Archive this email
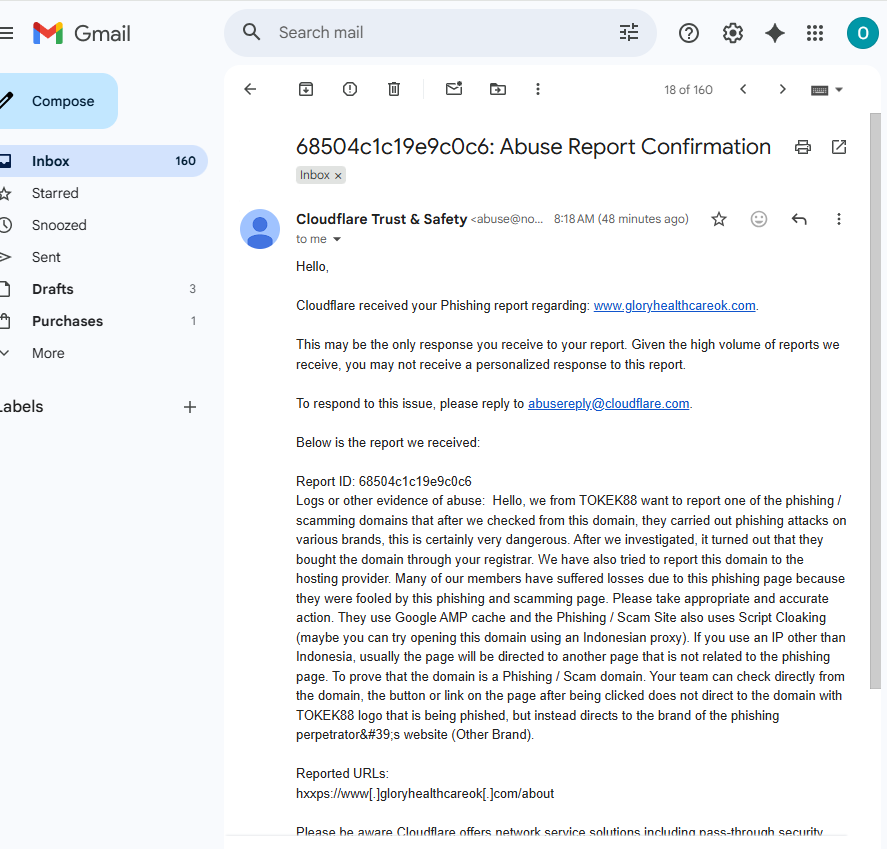 click(305, 89)
